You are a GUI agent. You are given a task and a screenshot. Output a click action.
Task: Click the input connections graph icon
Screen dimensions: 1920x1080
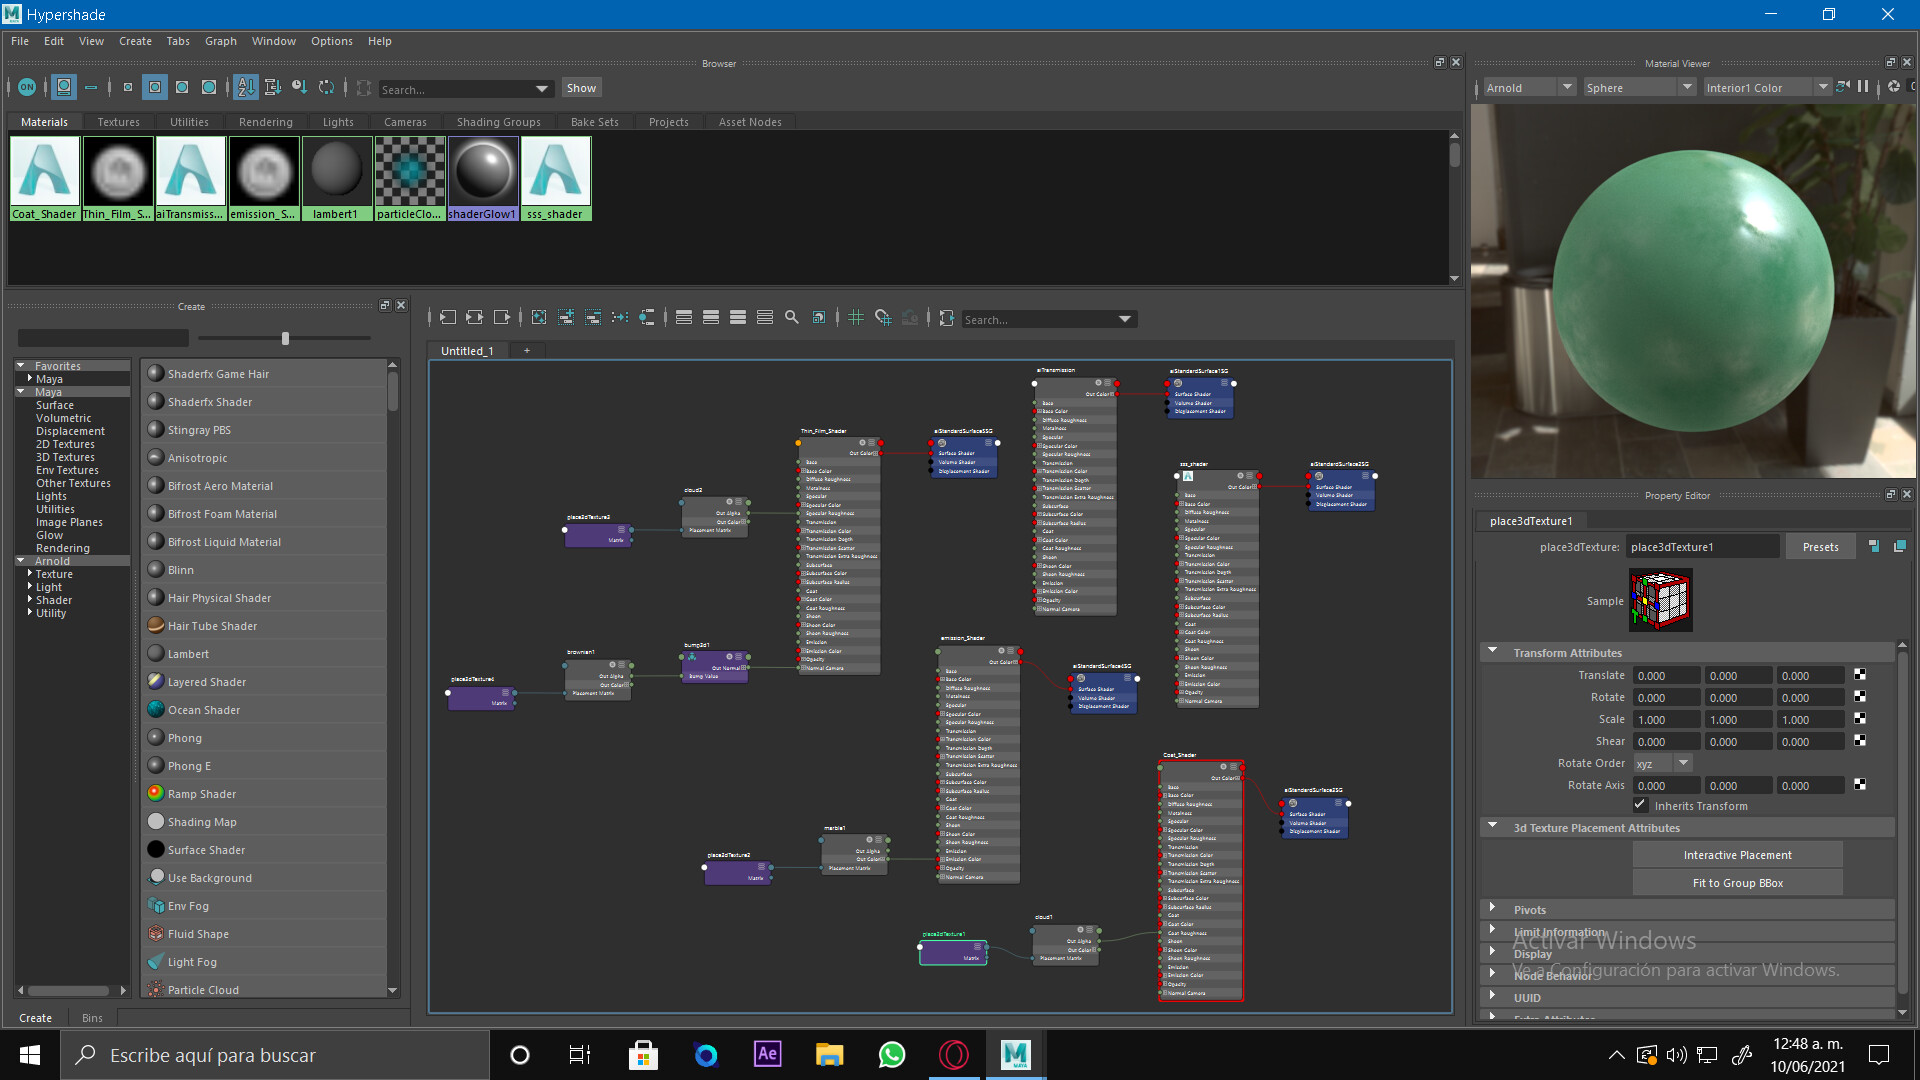pyautogui.click(x=448, y=318)
